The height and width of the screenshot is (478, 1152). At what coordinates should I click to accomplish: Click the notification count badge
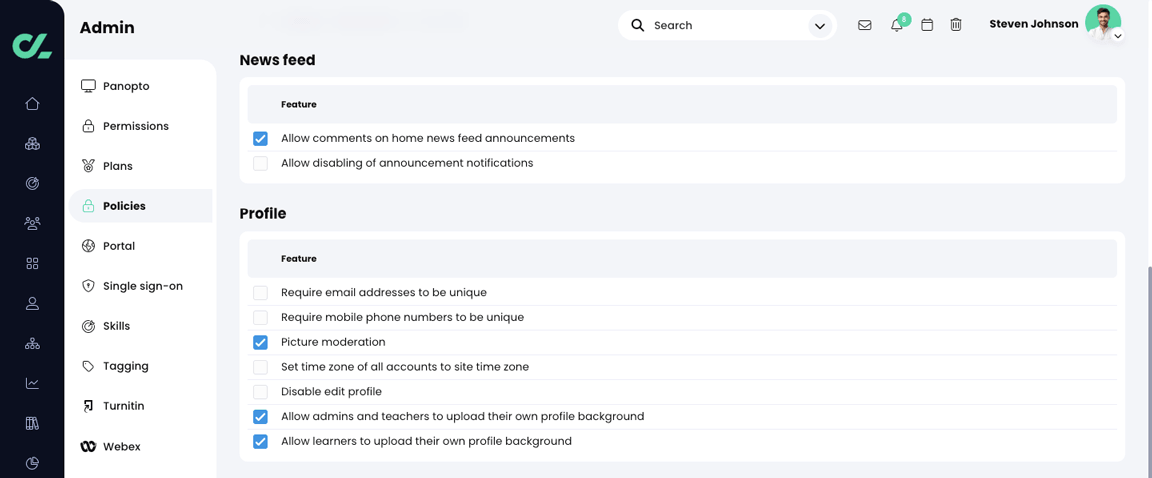(x=904, y=19)
